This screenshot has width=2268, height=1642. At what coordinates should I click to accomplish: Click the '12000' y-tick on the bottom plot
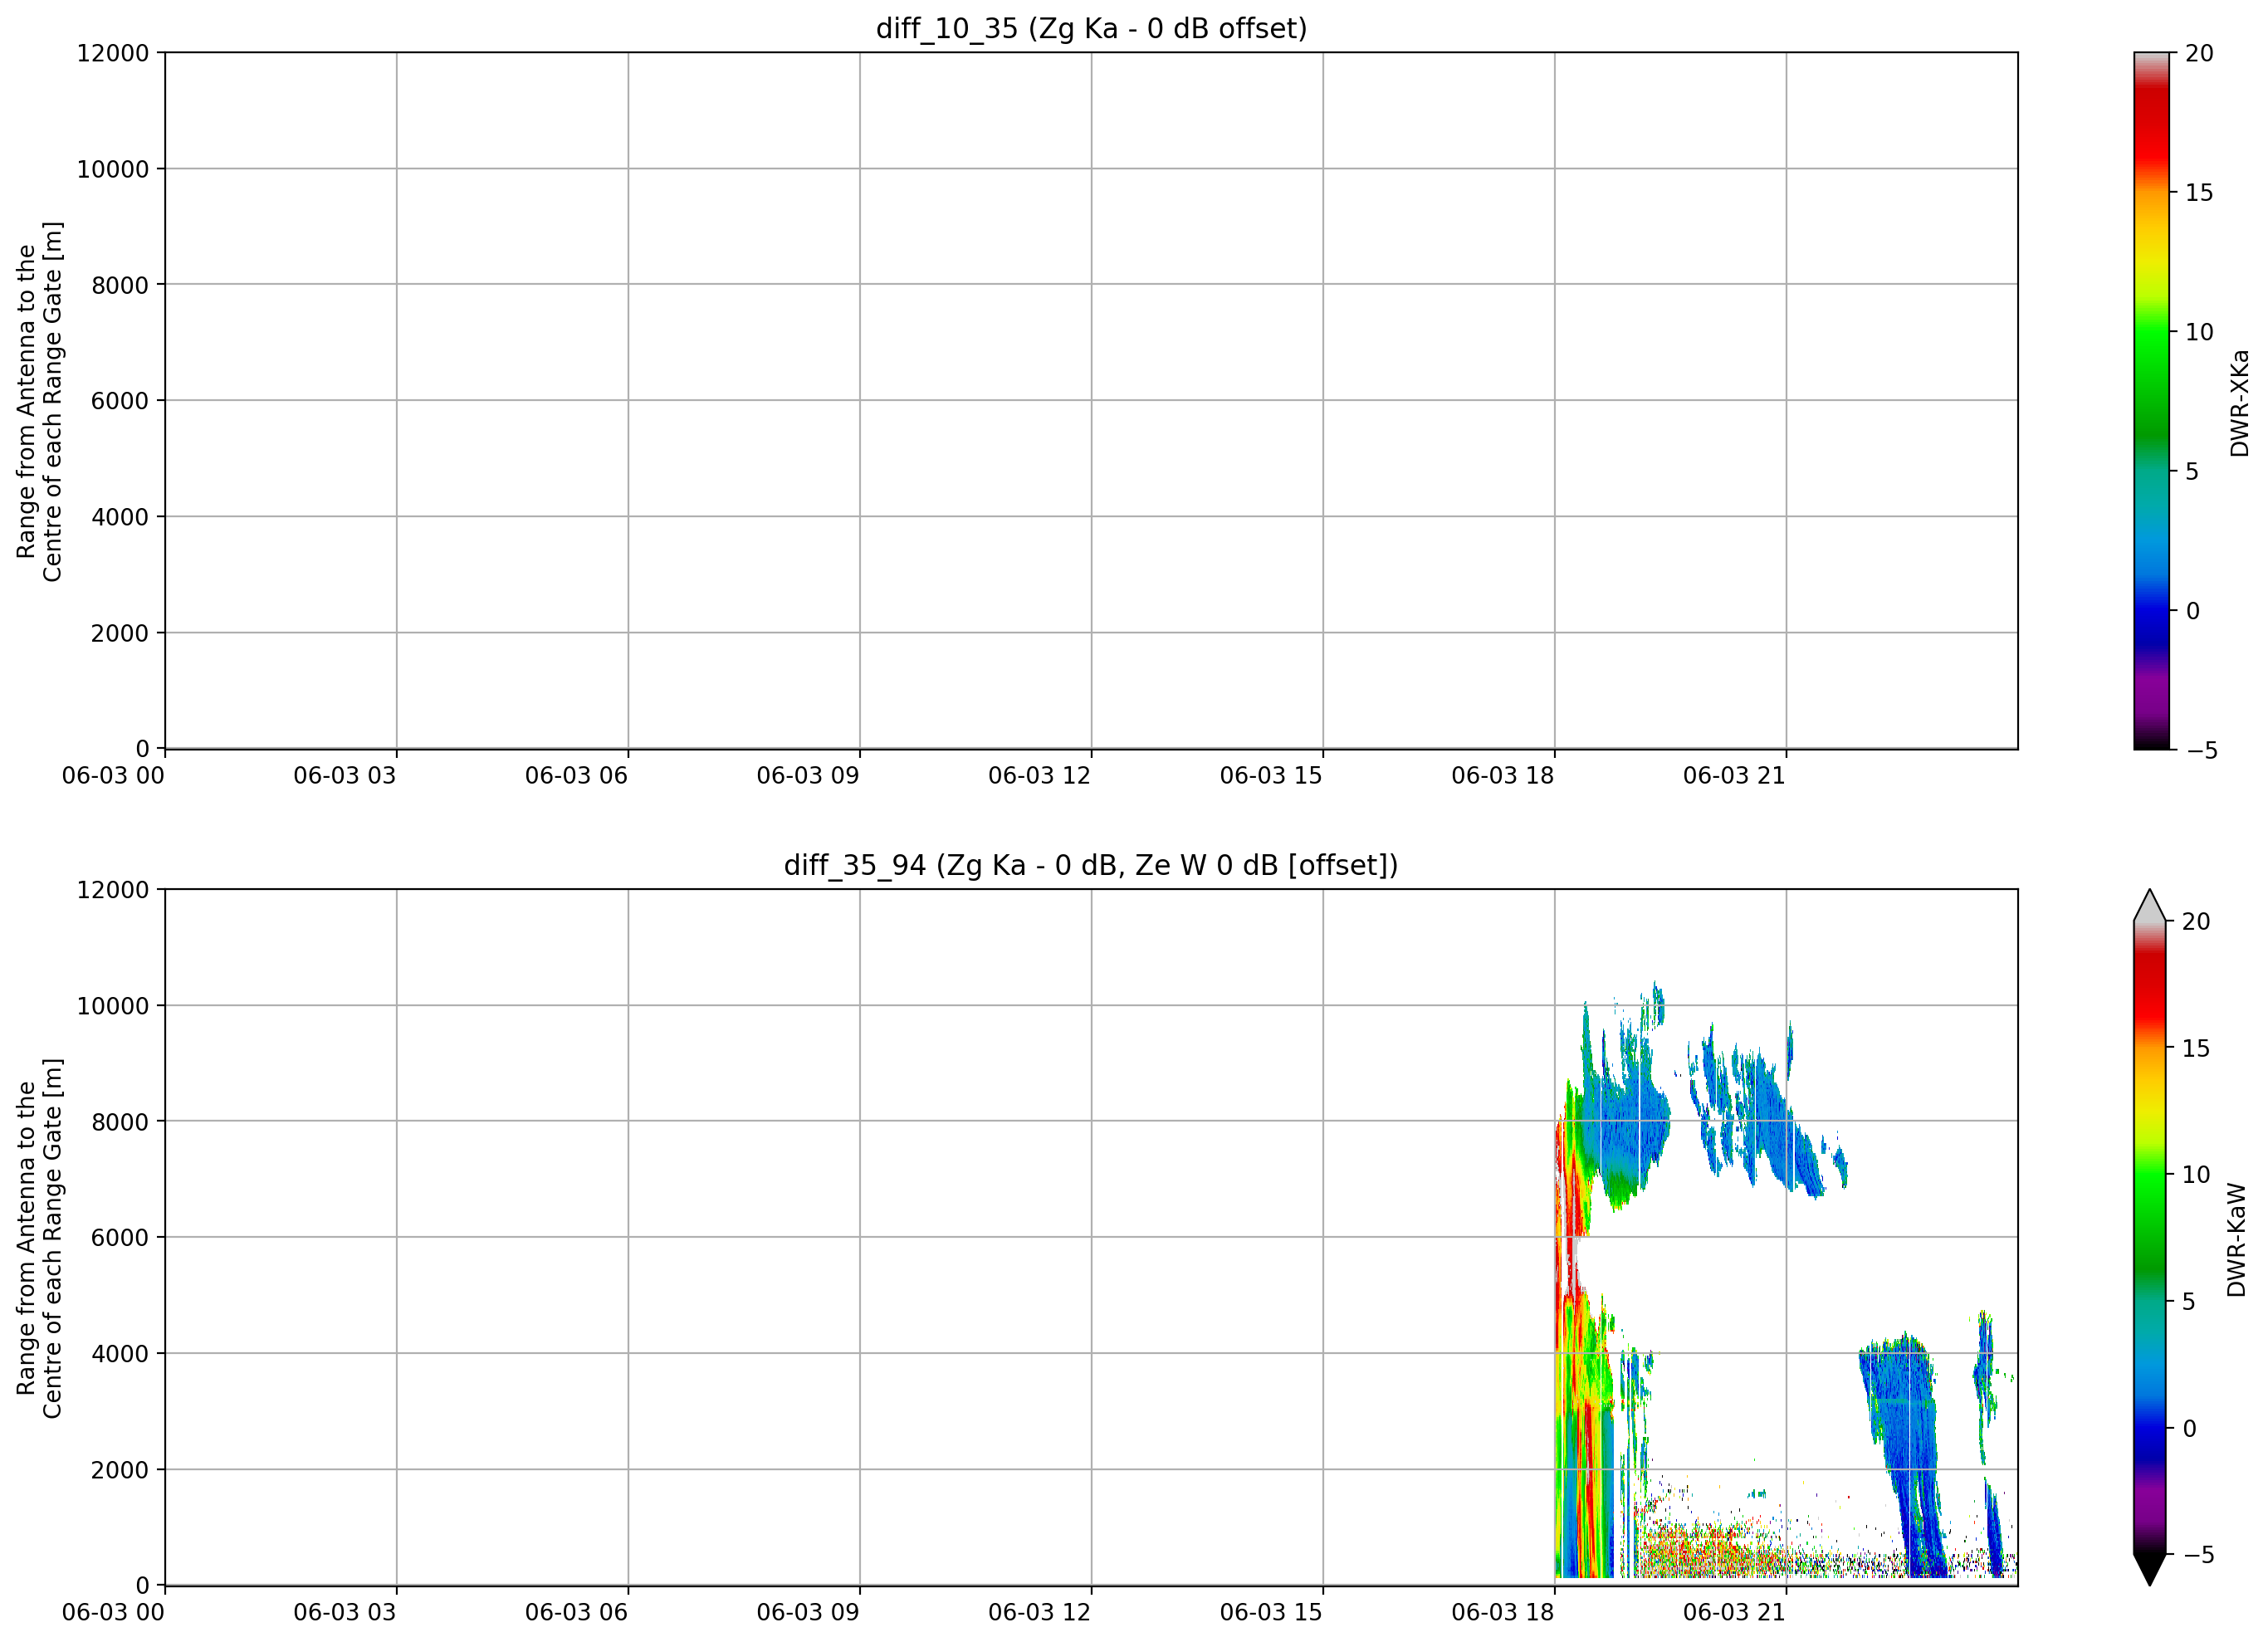click(x=113, y=890)
